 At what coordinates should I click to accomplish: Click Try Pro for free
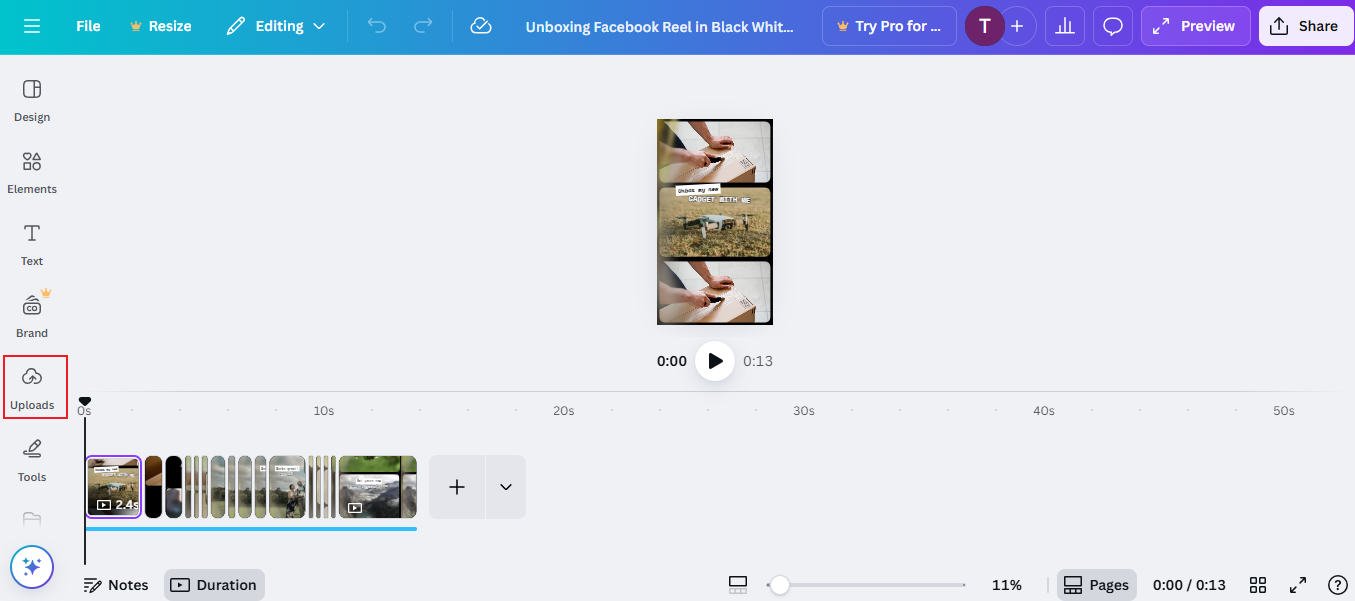coord(889,26)
